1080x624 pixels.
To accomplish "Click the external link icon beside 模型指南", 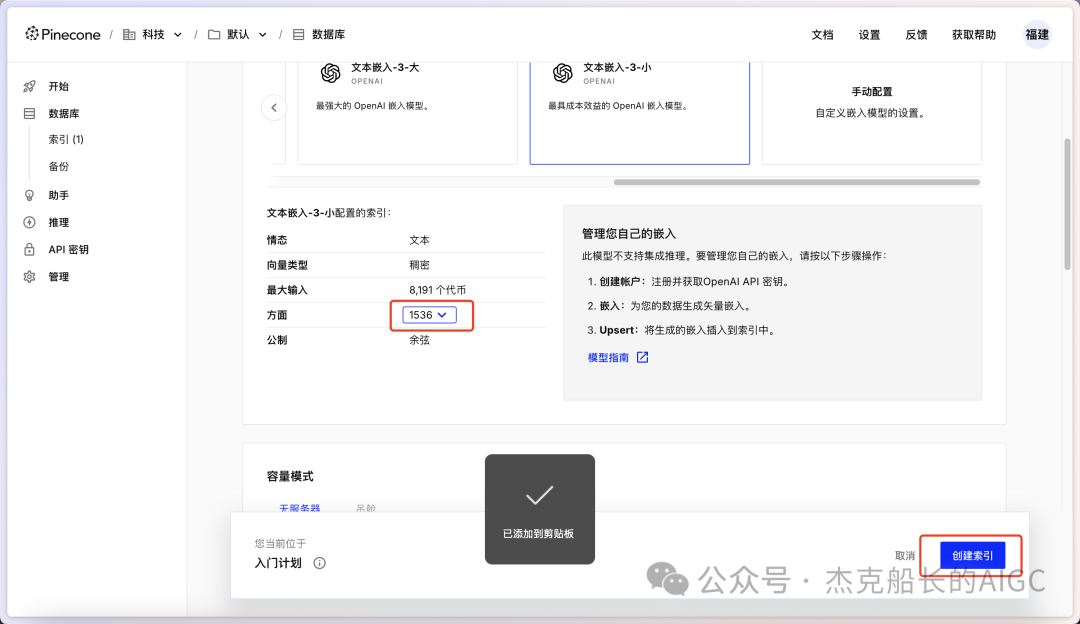I will click(x=643, y=357).
